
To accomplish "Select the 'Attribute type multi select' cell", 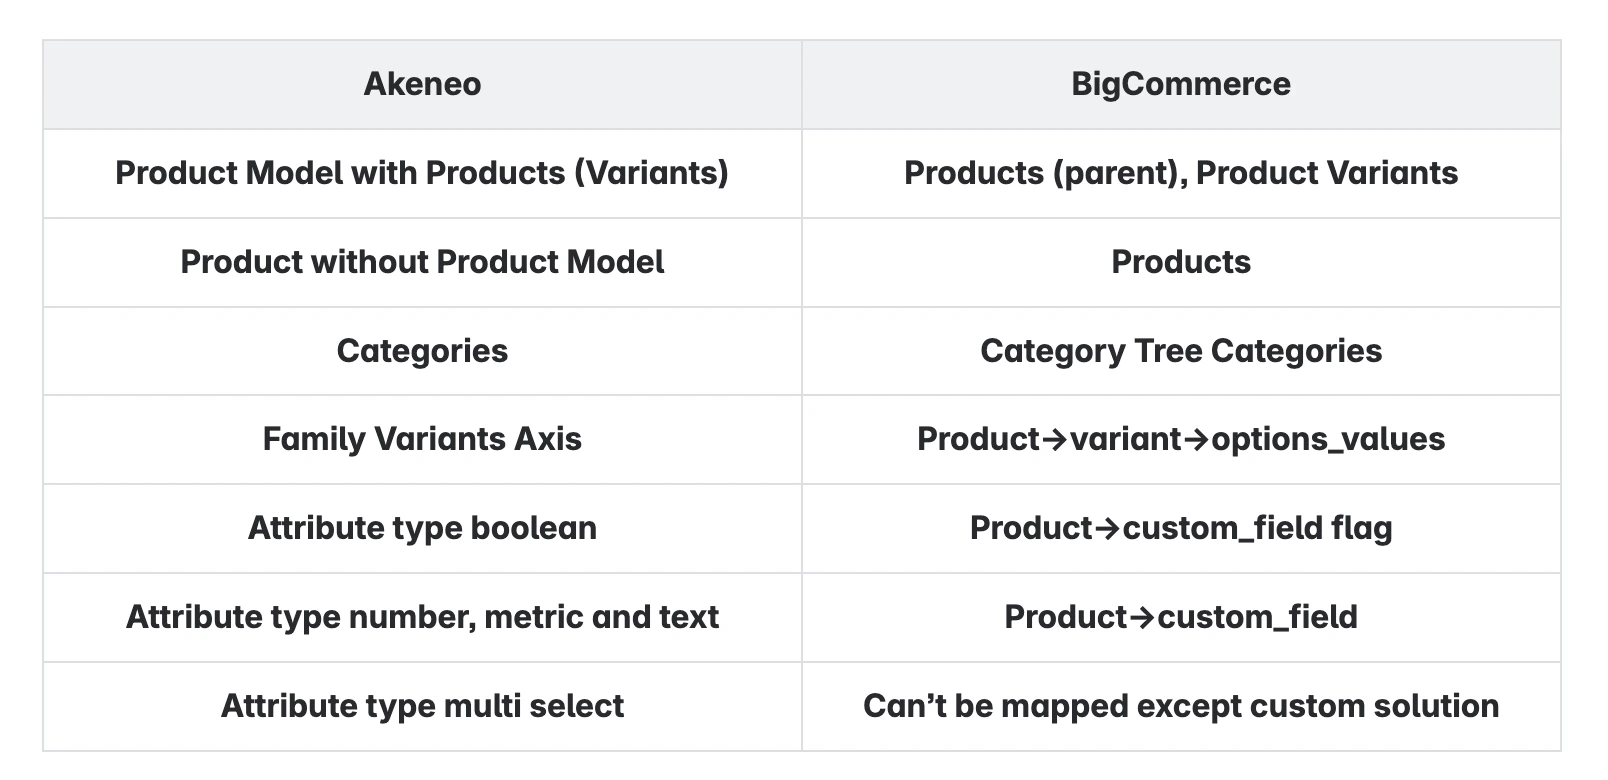I will click(x=422, y=706).
